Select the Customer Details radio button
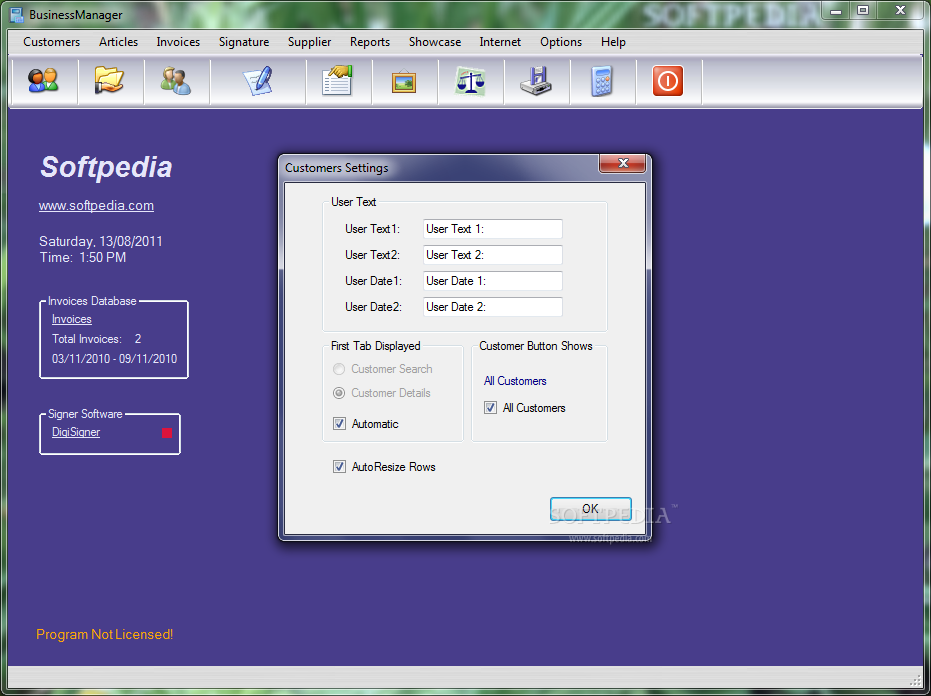Viewport: 931px width, 696px height. (339, 393)
